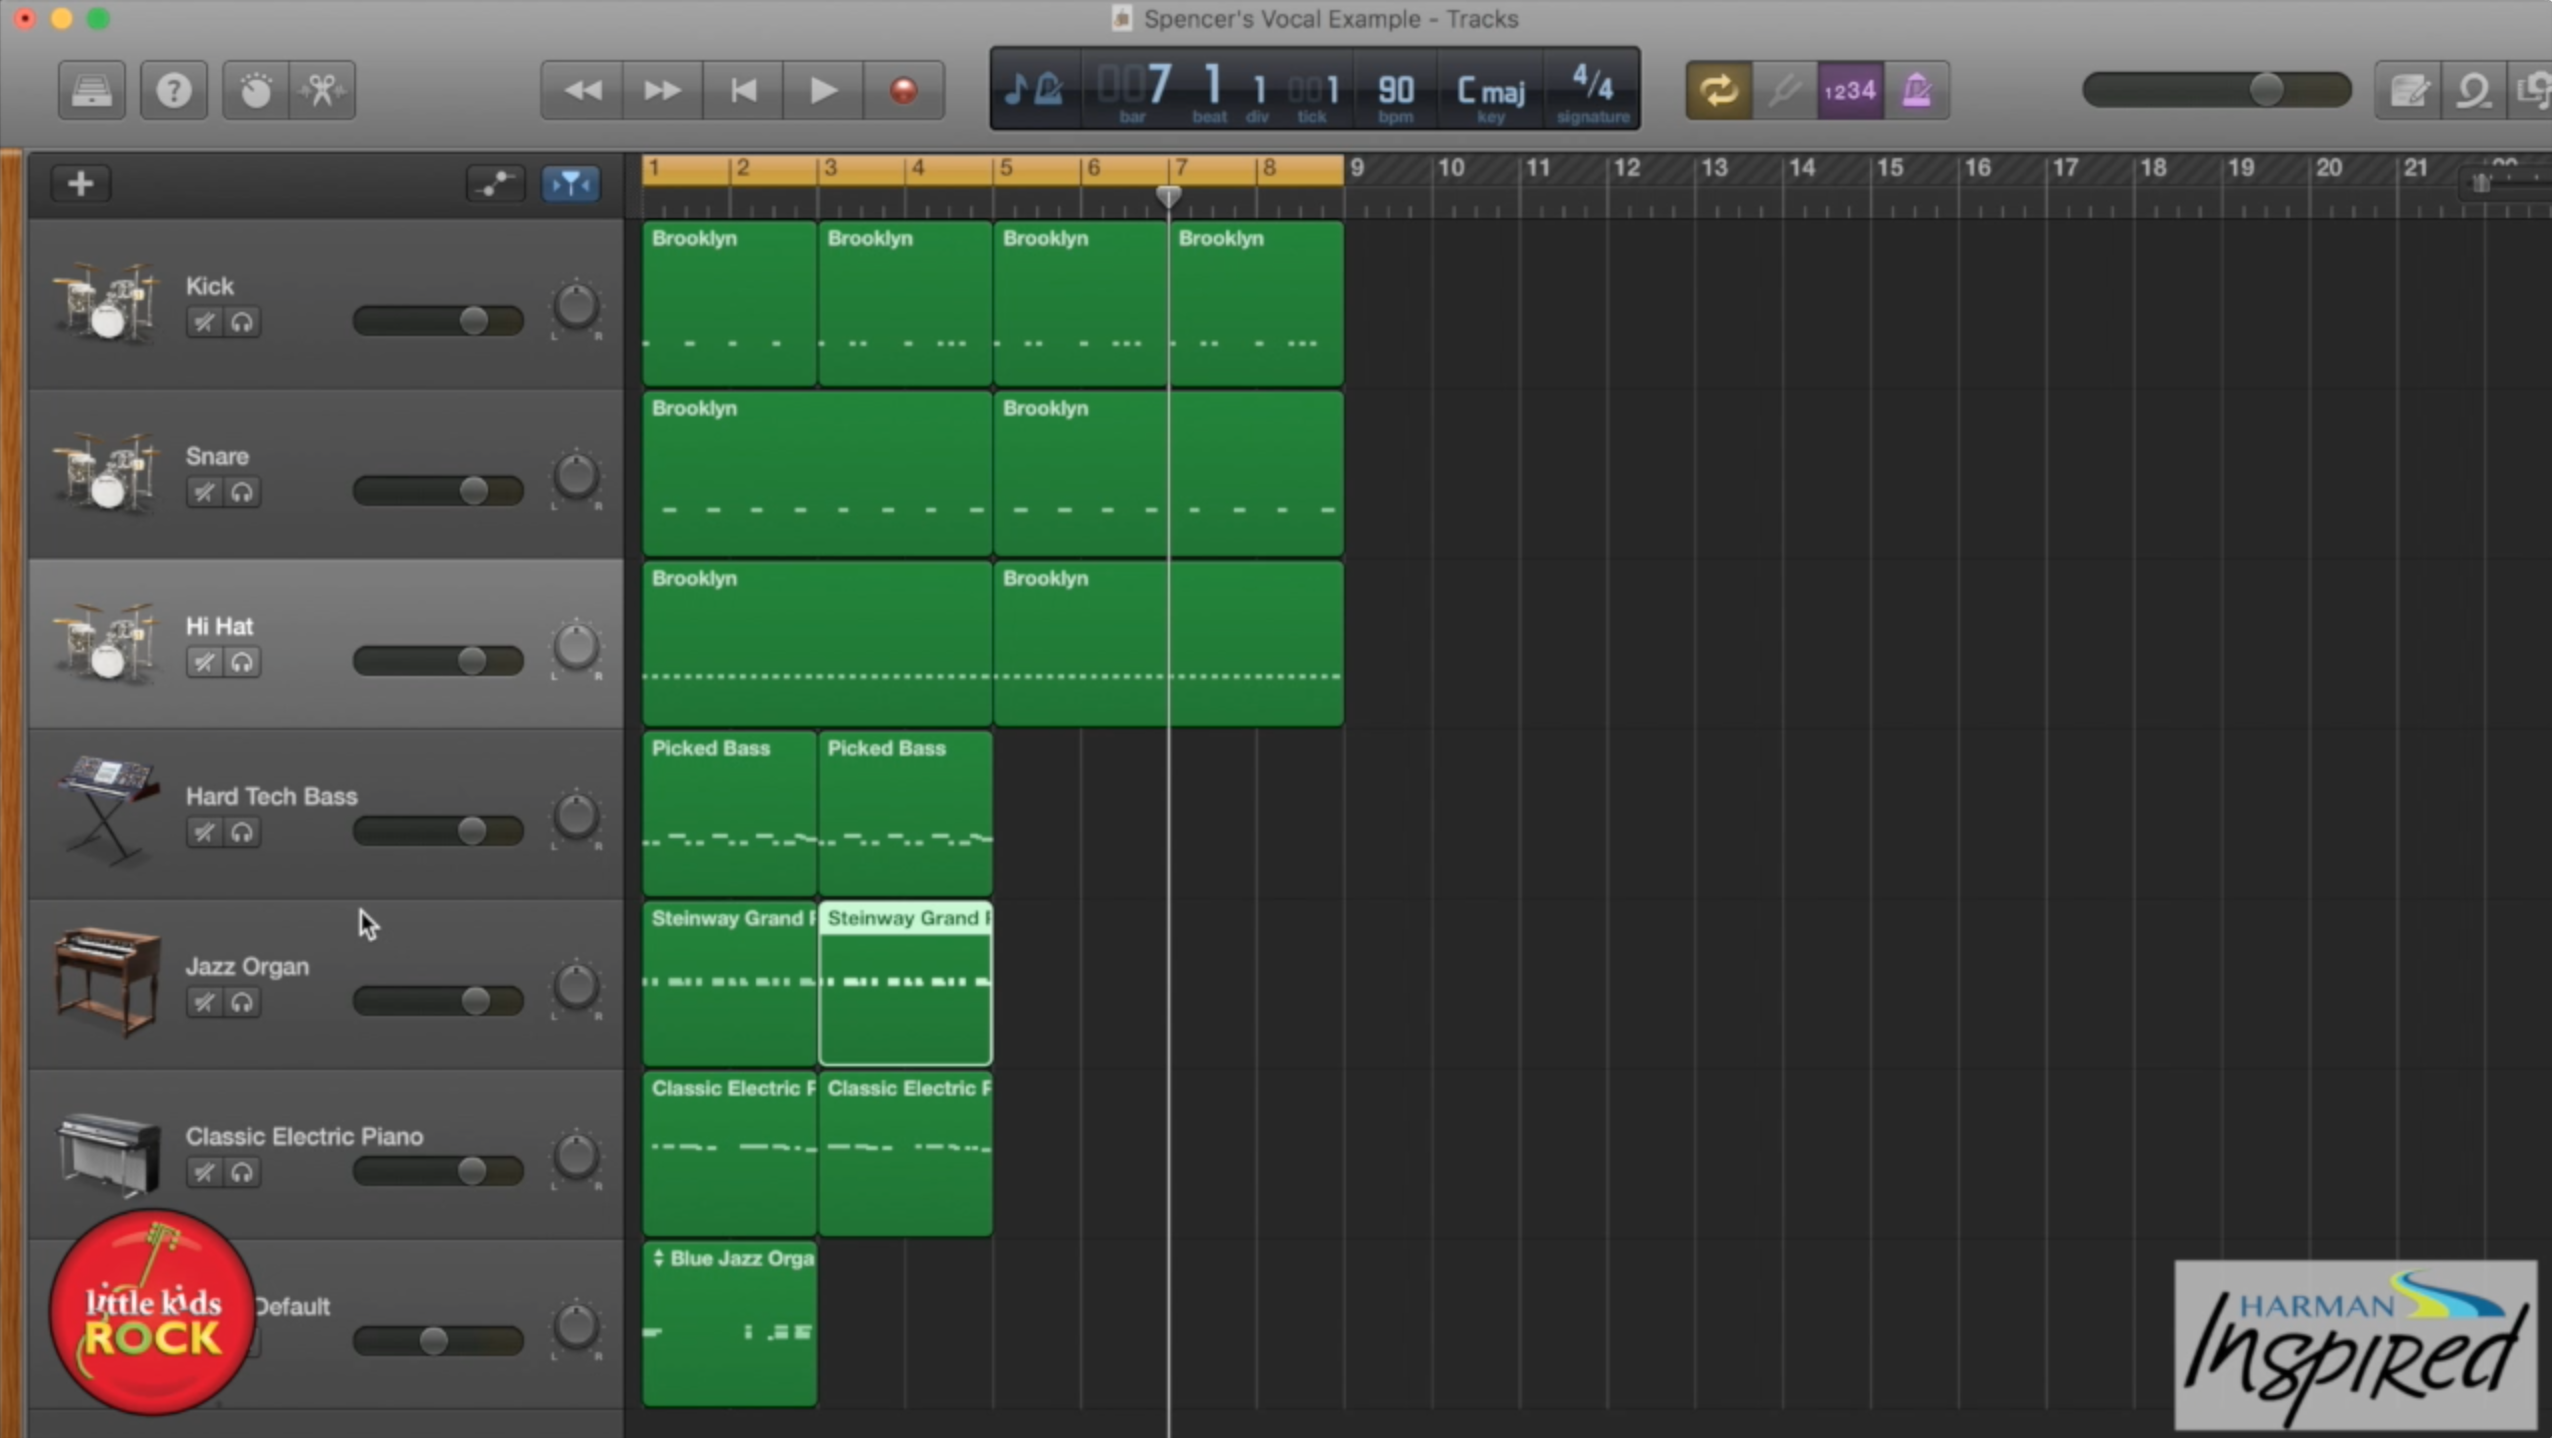Viewport: 2552px width, 1438px height.
Task: Click the + button to add a track
Action: (x=80, y=183)
